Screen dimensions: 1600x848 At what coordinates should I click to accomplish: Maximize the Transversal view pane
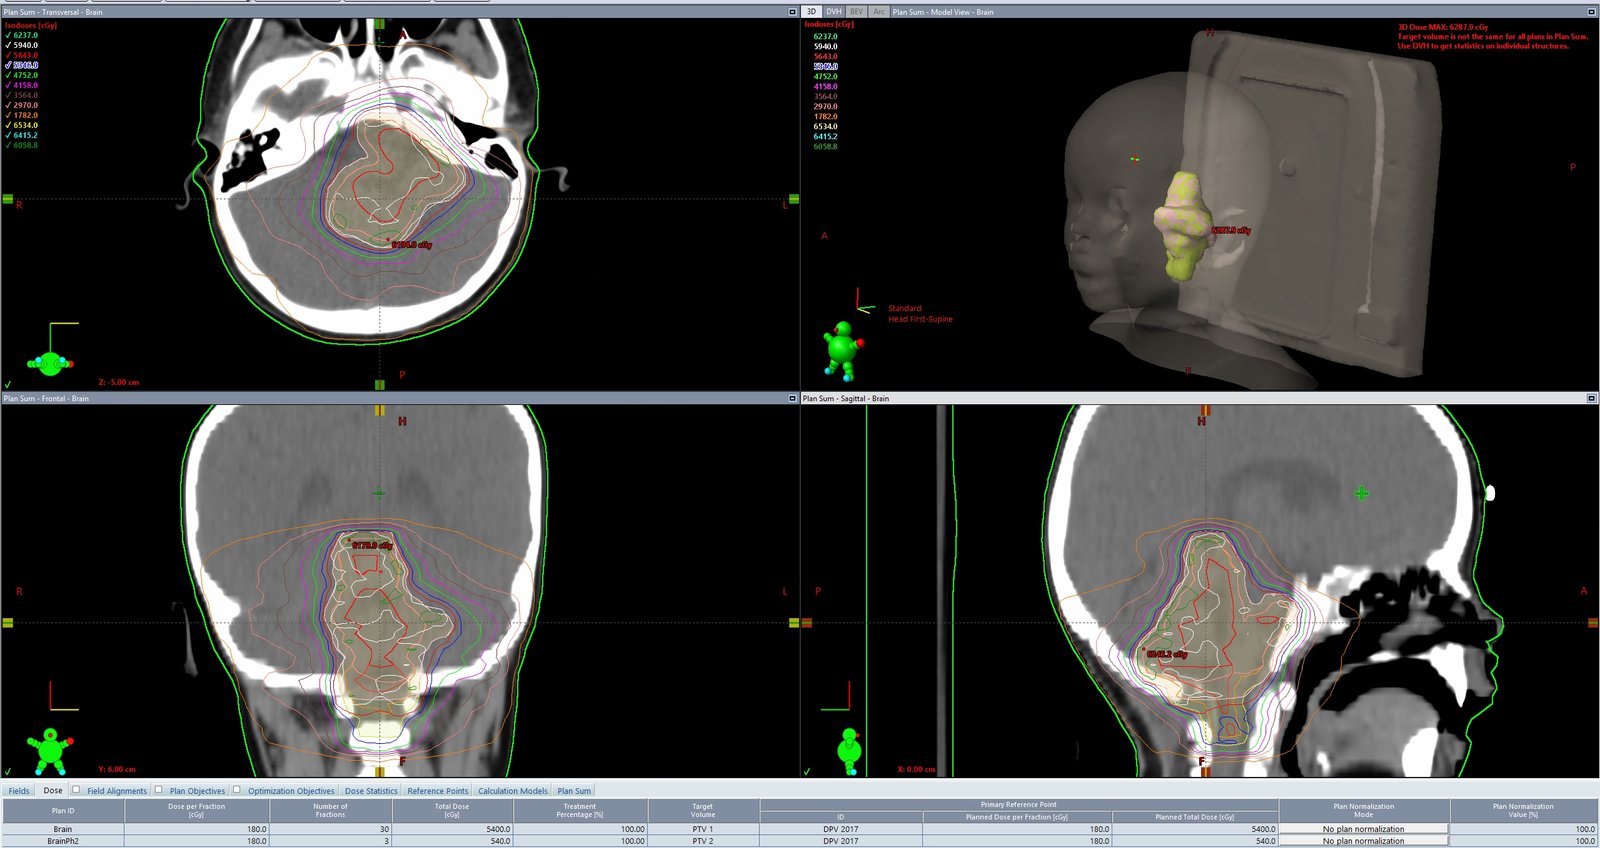(792, 12)
